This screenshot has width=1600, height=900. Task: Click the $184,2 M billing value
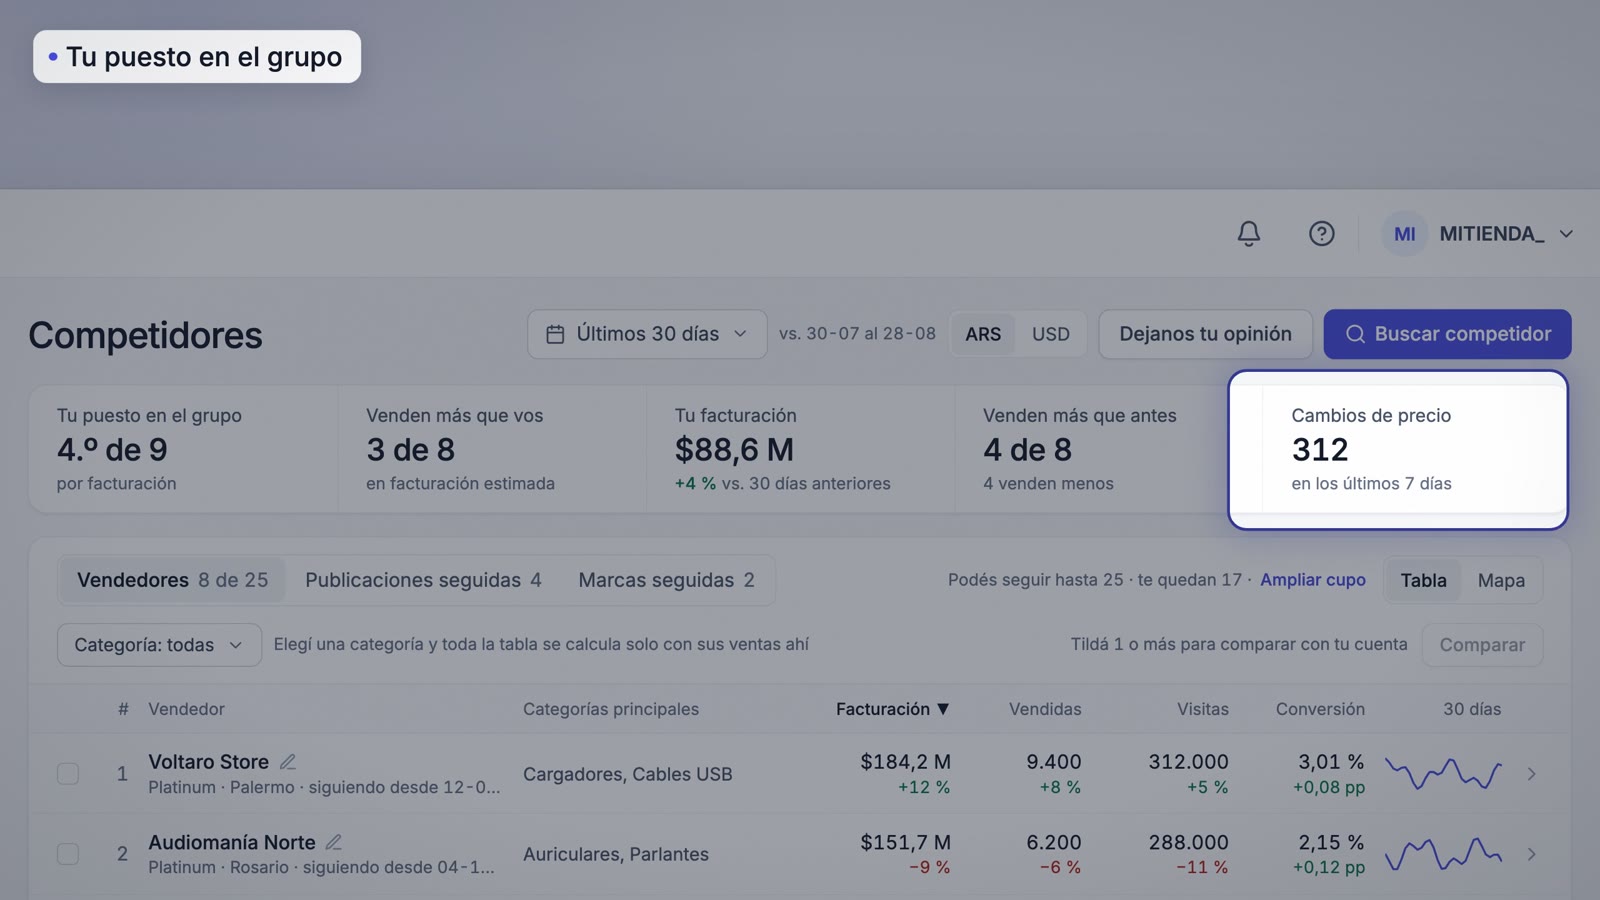click(905, 762)
